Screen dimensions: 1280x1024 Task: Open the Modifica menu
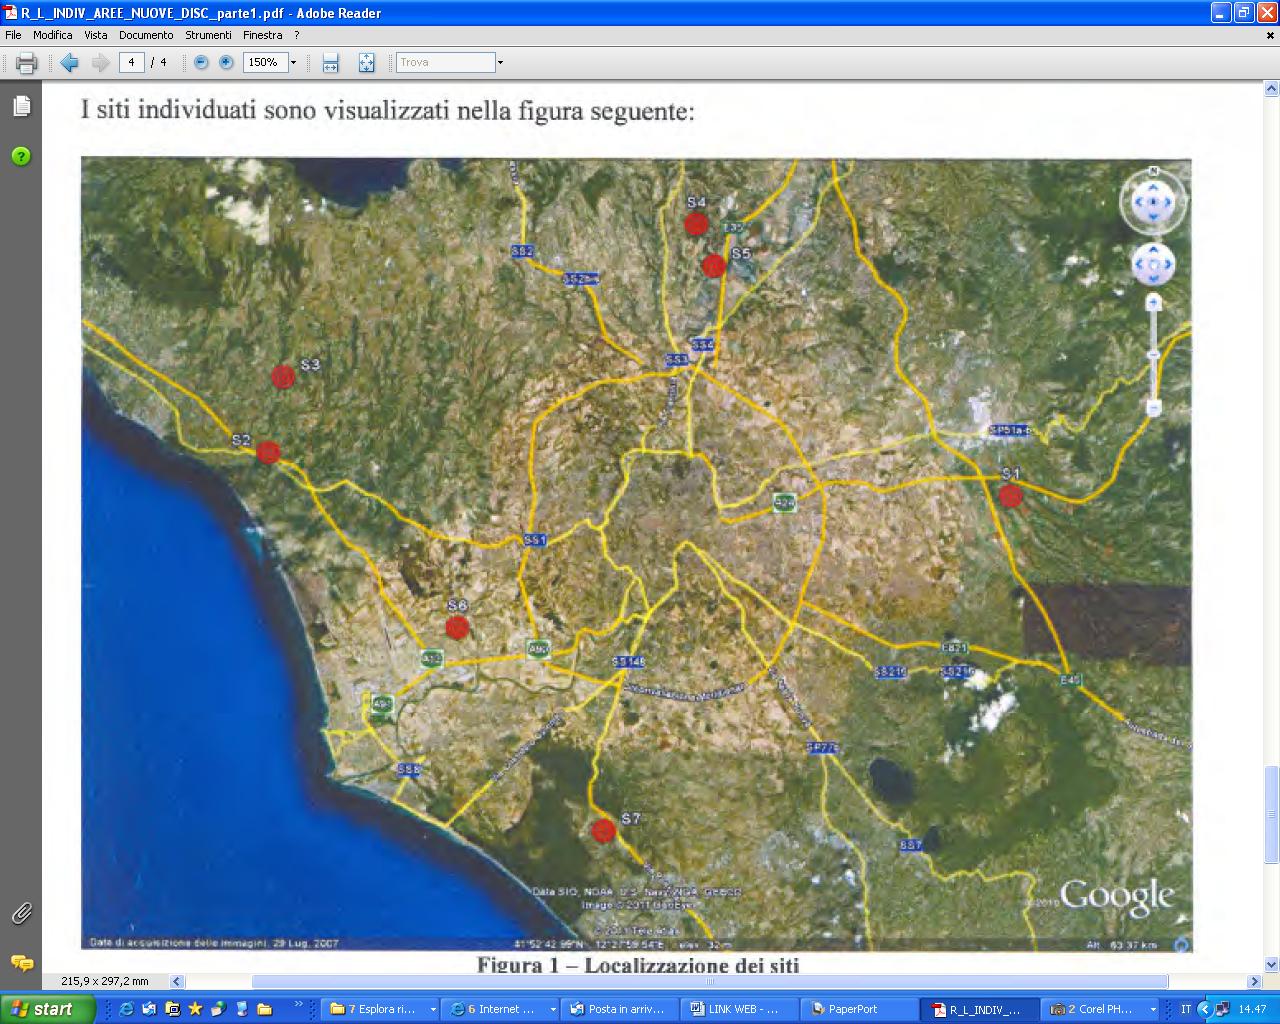click(52, 35)
